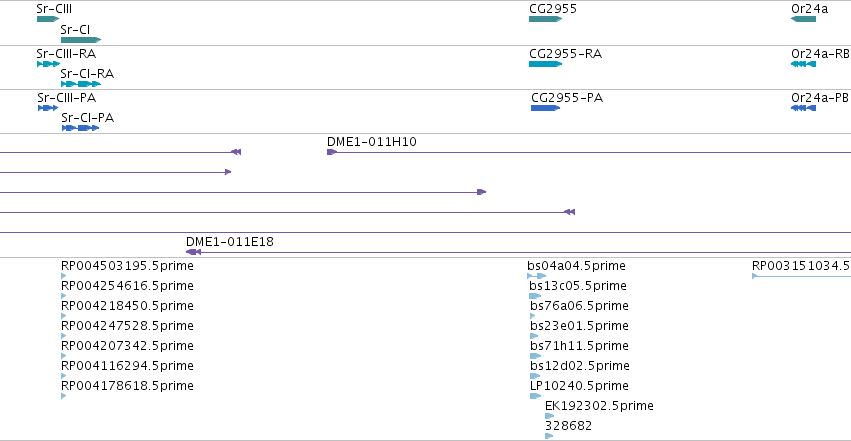
Task: Click the DME1-011E18 clone end arrow
Action: pos(193,252)
